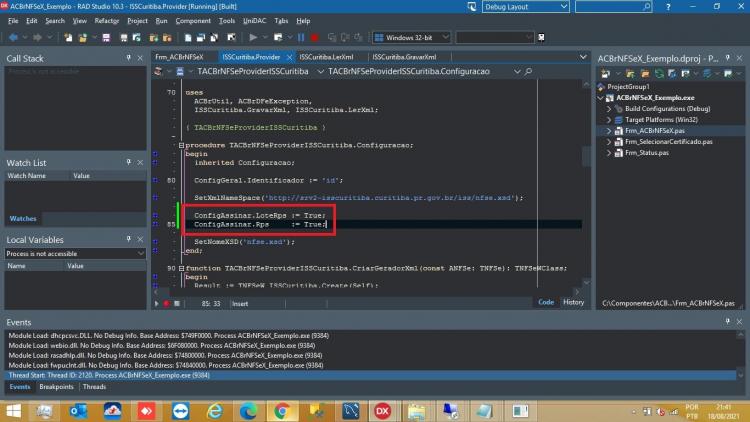
Task: Select the Thread Start event row
Action: click(371, 375)
